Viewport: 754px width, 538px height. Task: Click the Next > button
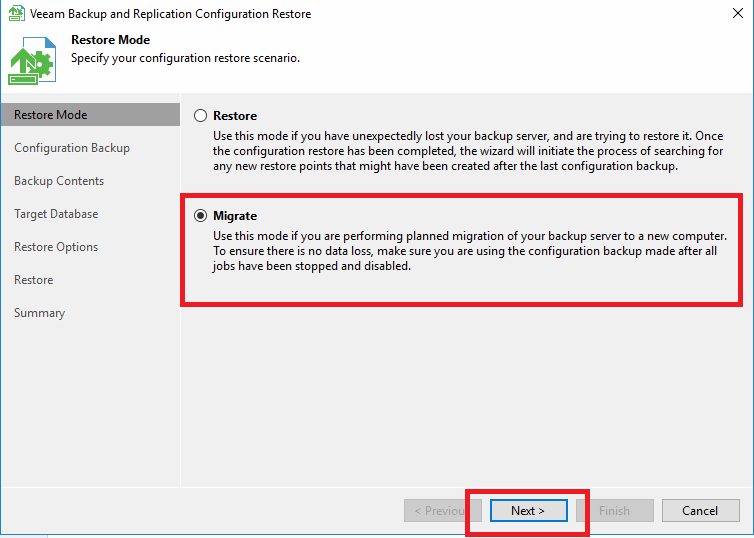point(528,511)
